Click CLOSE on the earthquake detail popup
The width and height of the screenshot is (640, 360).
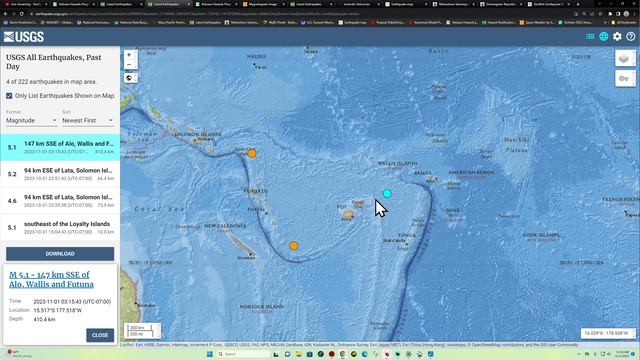(x=100, y=335)
